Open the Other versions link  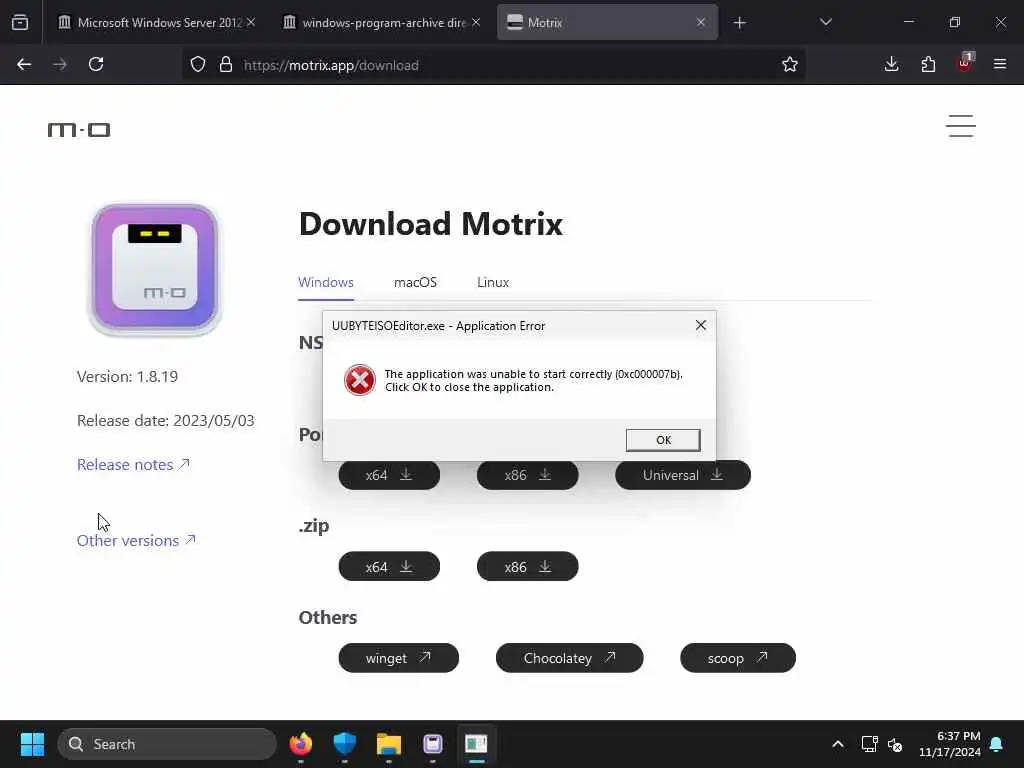[x=136, y=541]
